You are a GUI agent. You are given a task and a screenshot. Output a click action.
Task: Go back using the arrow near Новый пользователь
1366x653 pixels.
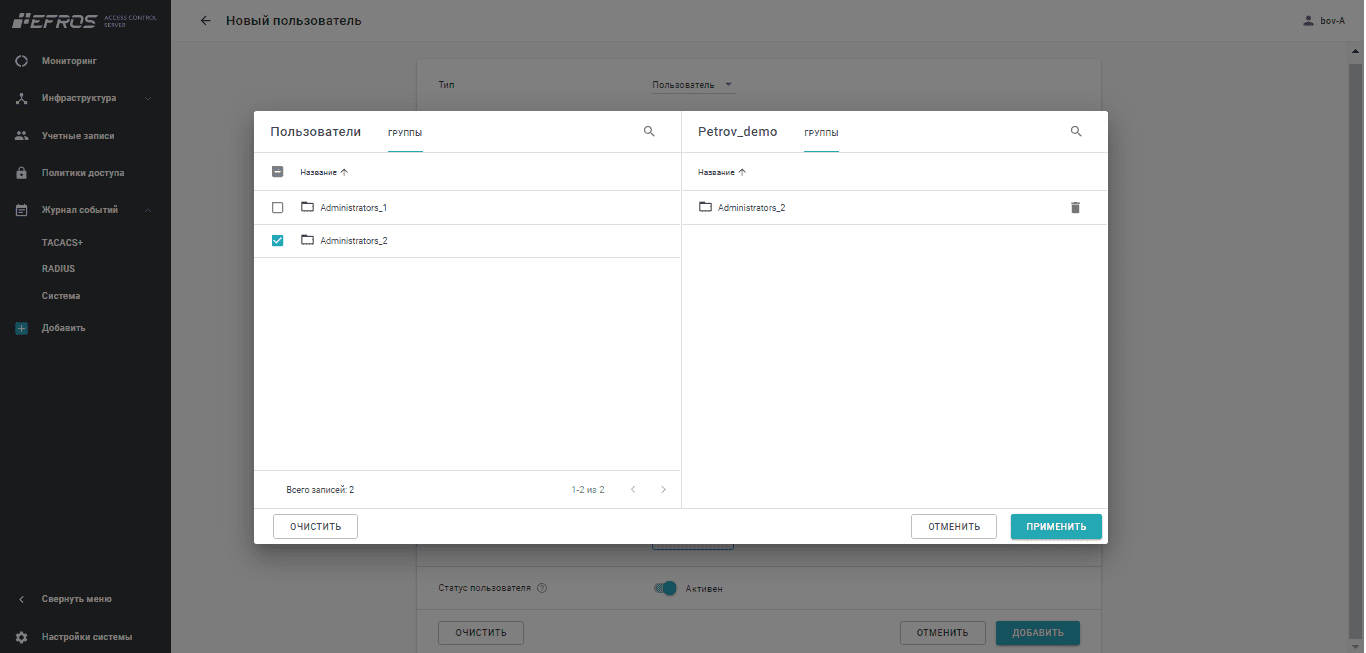[206, 21]
